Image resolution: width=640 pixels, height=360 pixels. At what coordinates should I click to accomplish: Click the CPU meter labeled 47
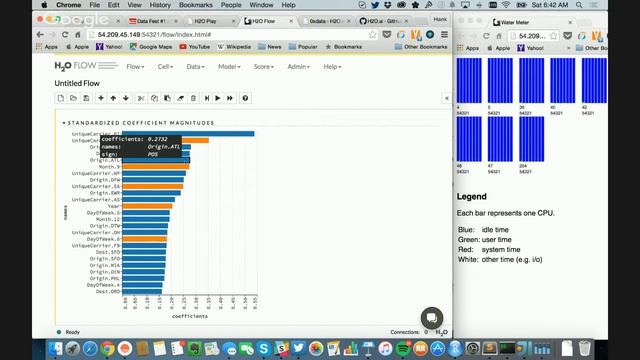[500, 139]
